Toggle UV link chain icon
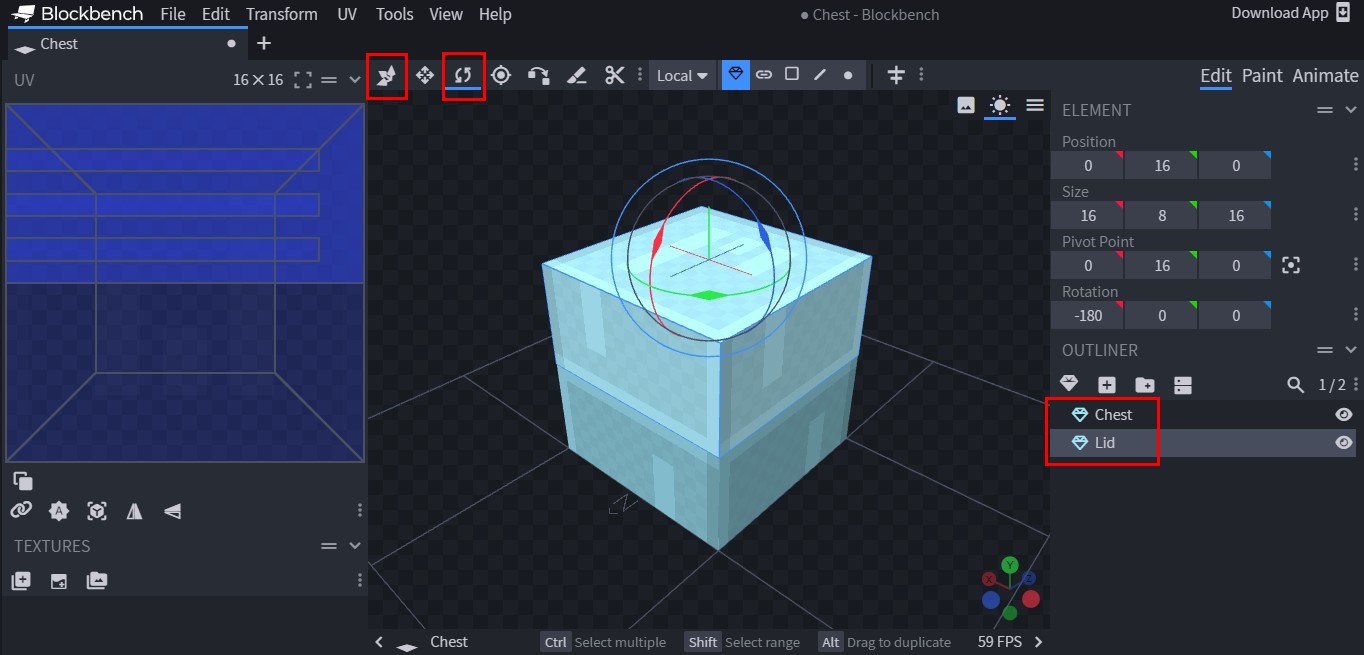The width and height of the screenshot is (1364, 655). 21,511
